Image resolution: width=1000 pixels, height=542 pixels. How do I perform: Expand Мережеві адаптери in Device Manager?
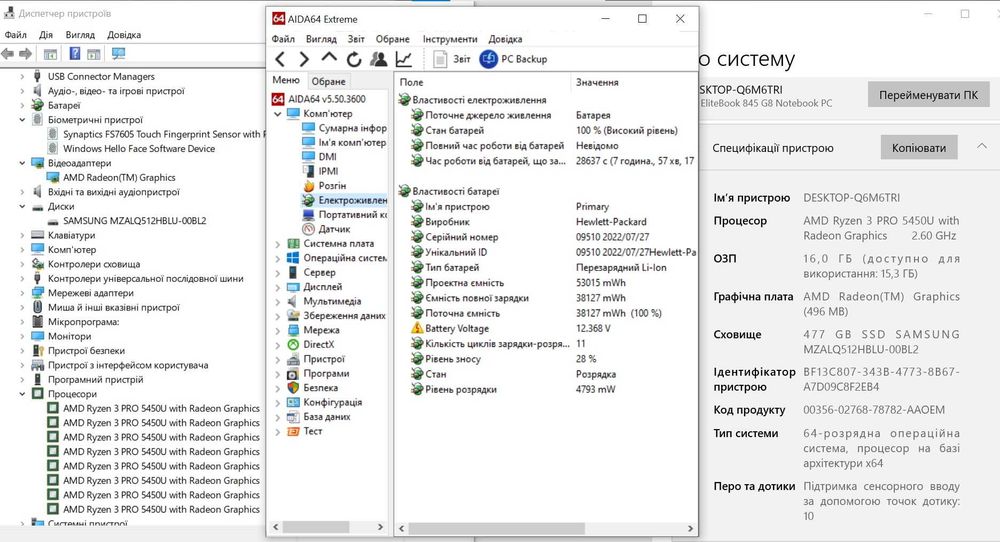point(22,293)
